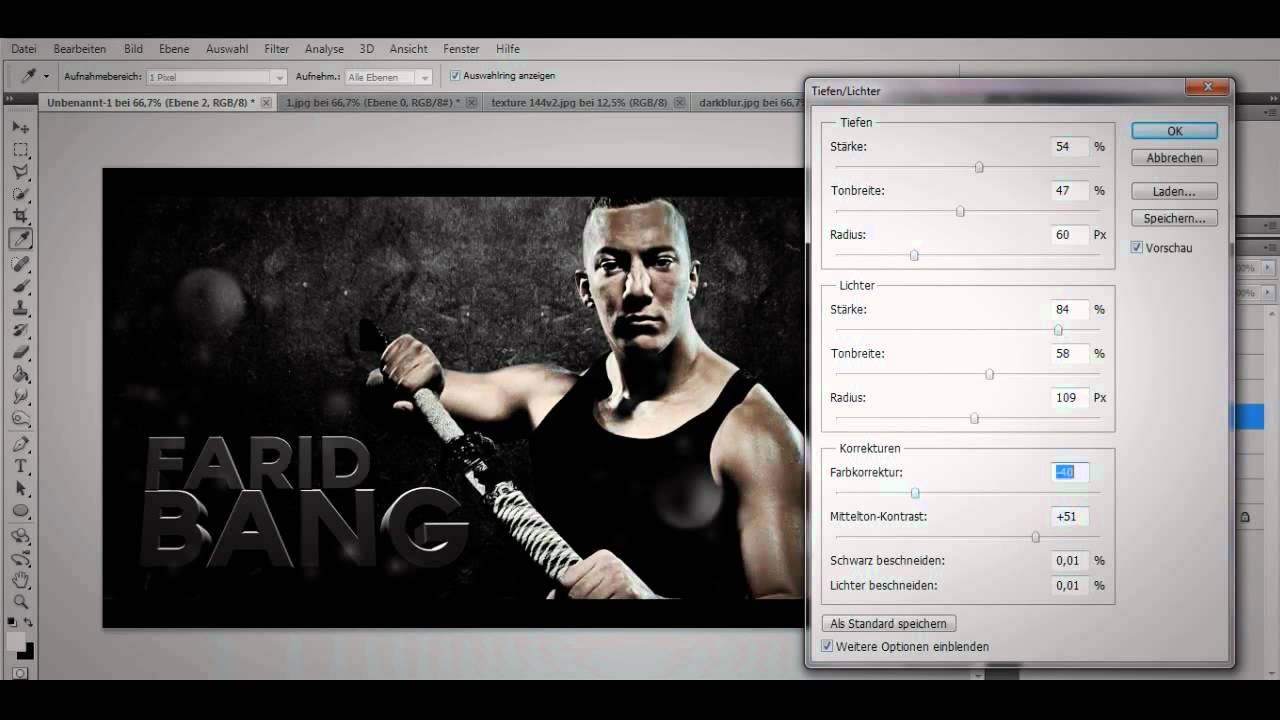Select the Clone Stamp tool

tap(20, 308)
